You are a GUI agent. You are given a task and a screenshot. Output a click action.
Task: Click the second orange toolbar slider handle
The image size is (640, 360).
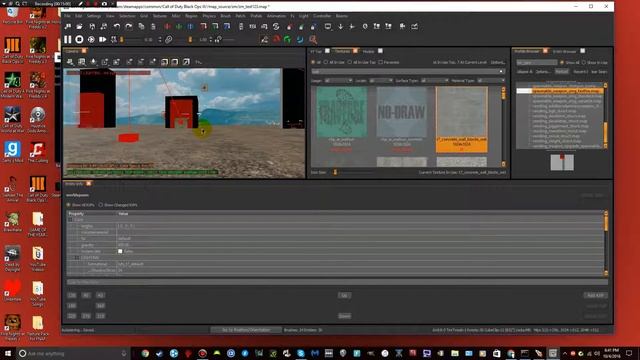click(190, 40)
